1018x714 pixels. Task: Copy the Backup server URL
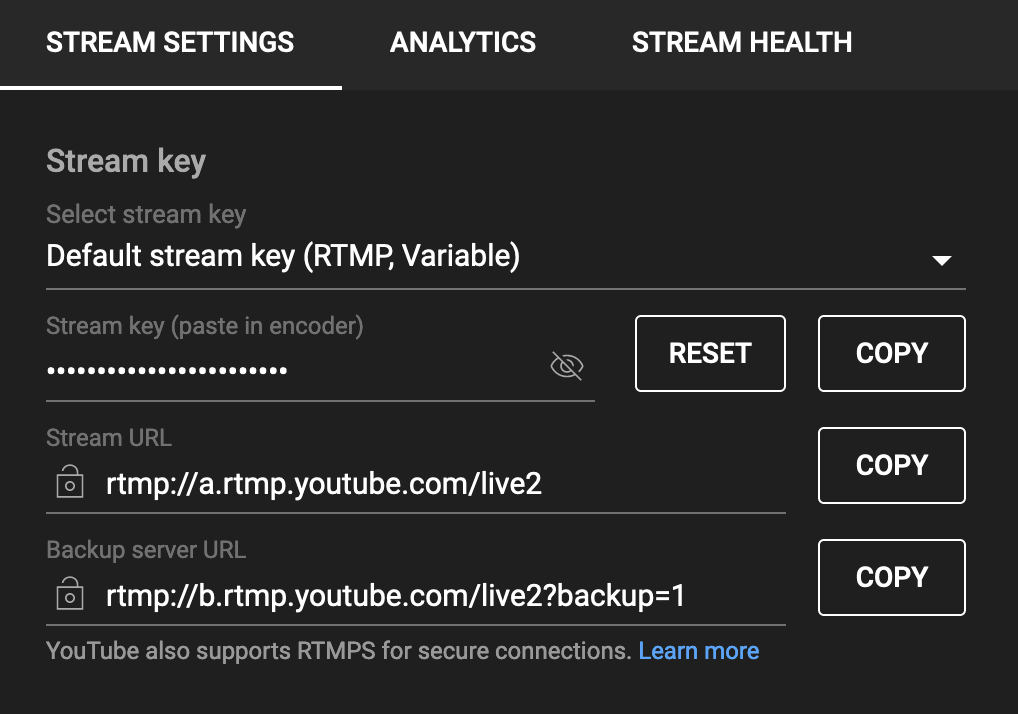[891, 577]
